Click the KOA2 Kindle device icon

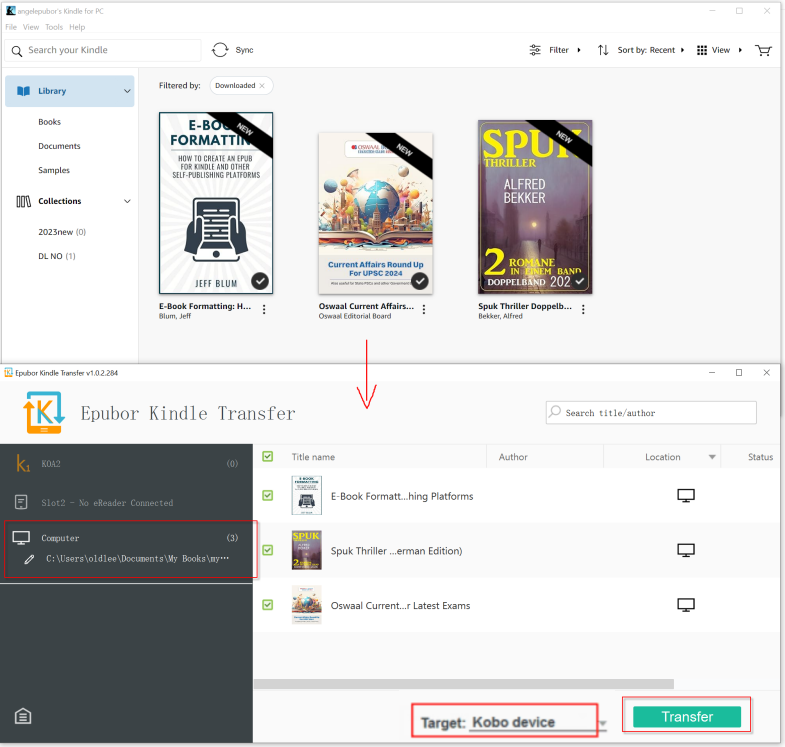click(23, 464)
